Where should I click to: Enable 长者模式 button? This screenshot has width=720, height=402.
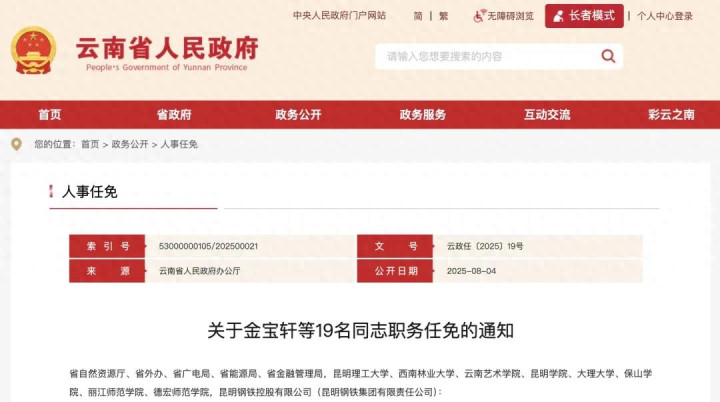(x=584, y=16)
